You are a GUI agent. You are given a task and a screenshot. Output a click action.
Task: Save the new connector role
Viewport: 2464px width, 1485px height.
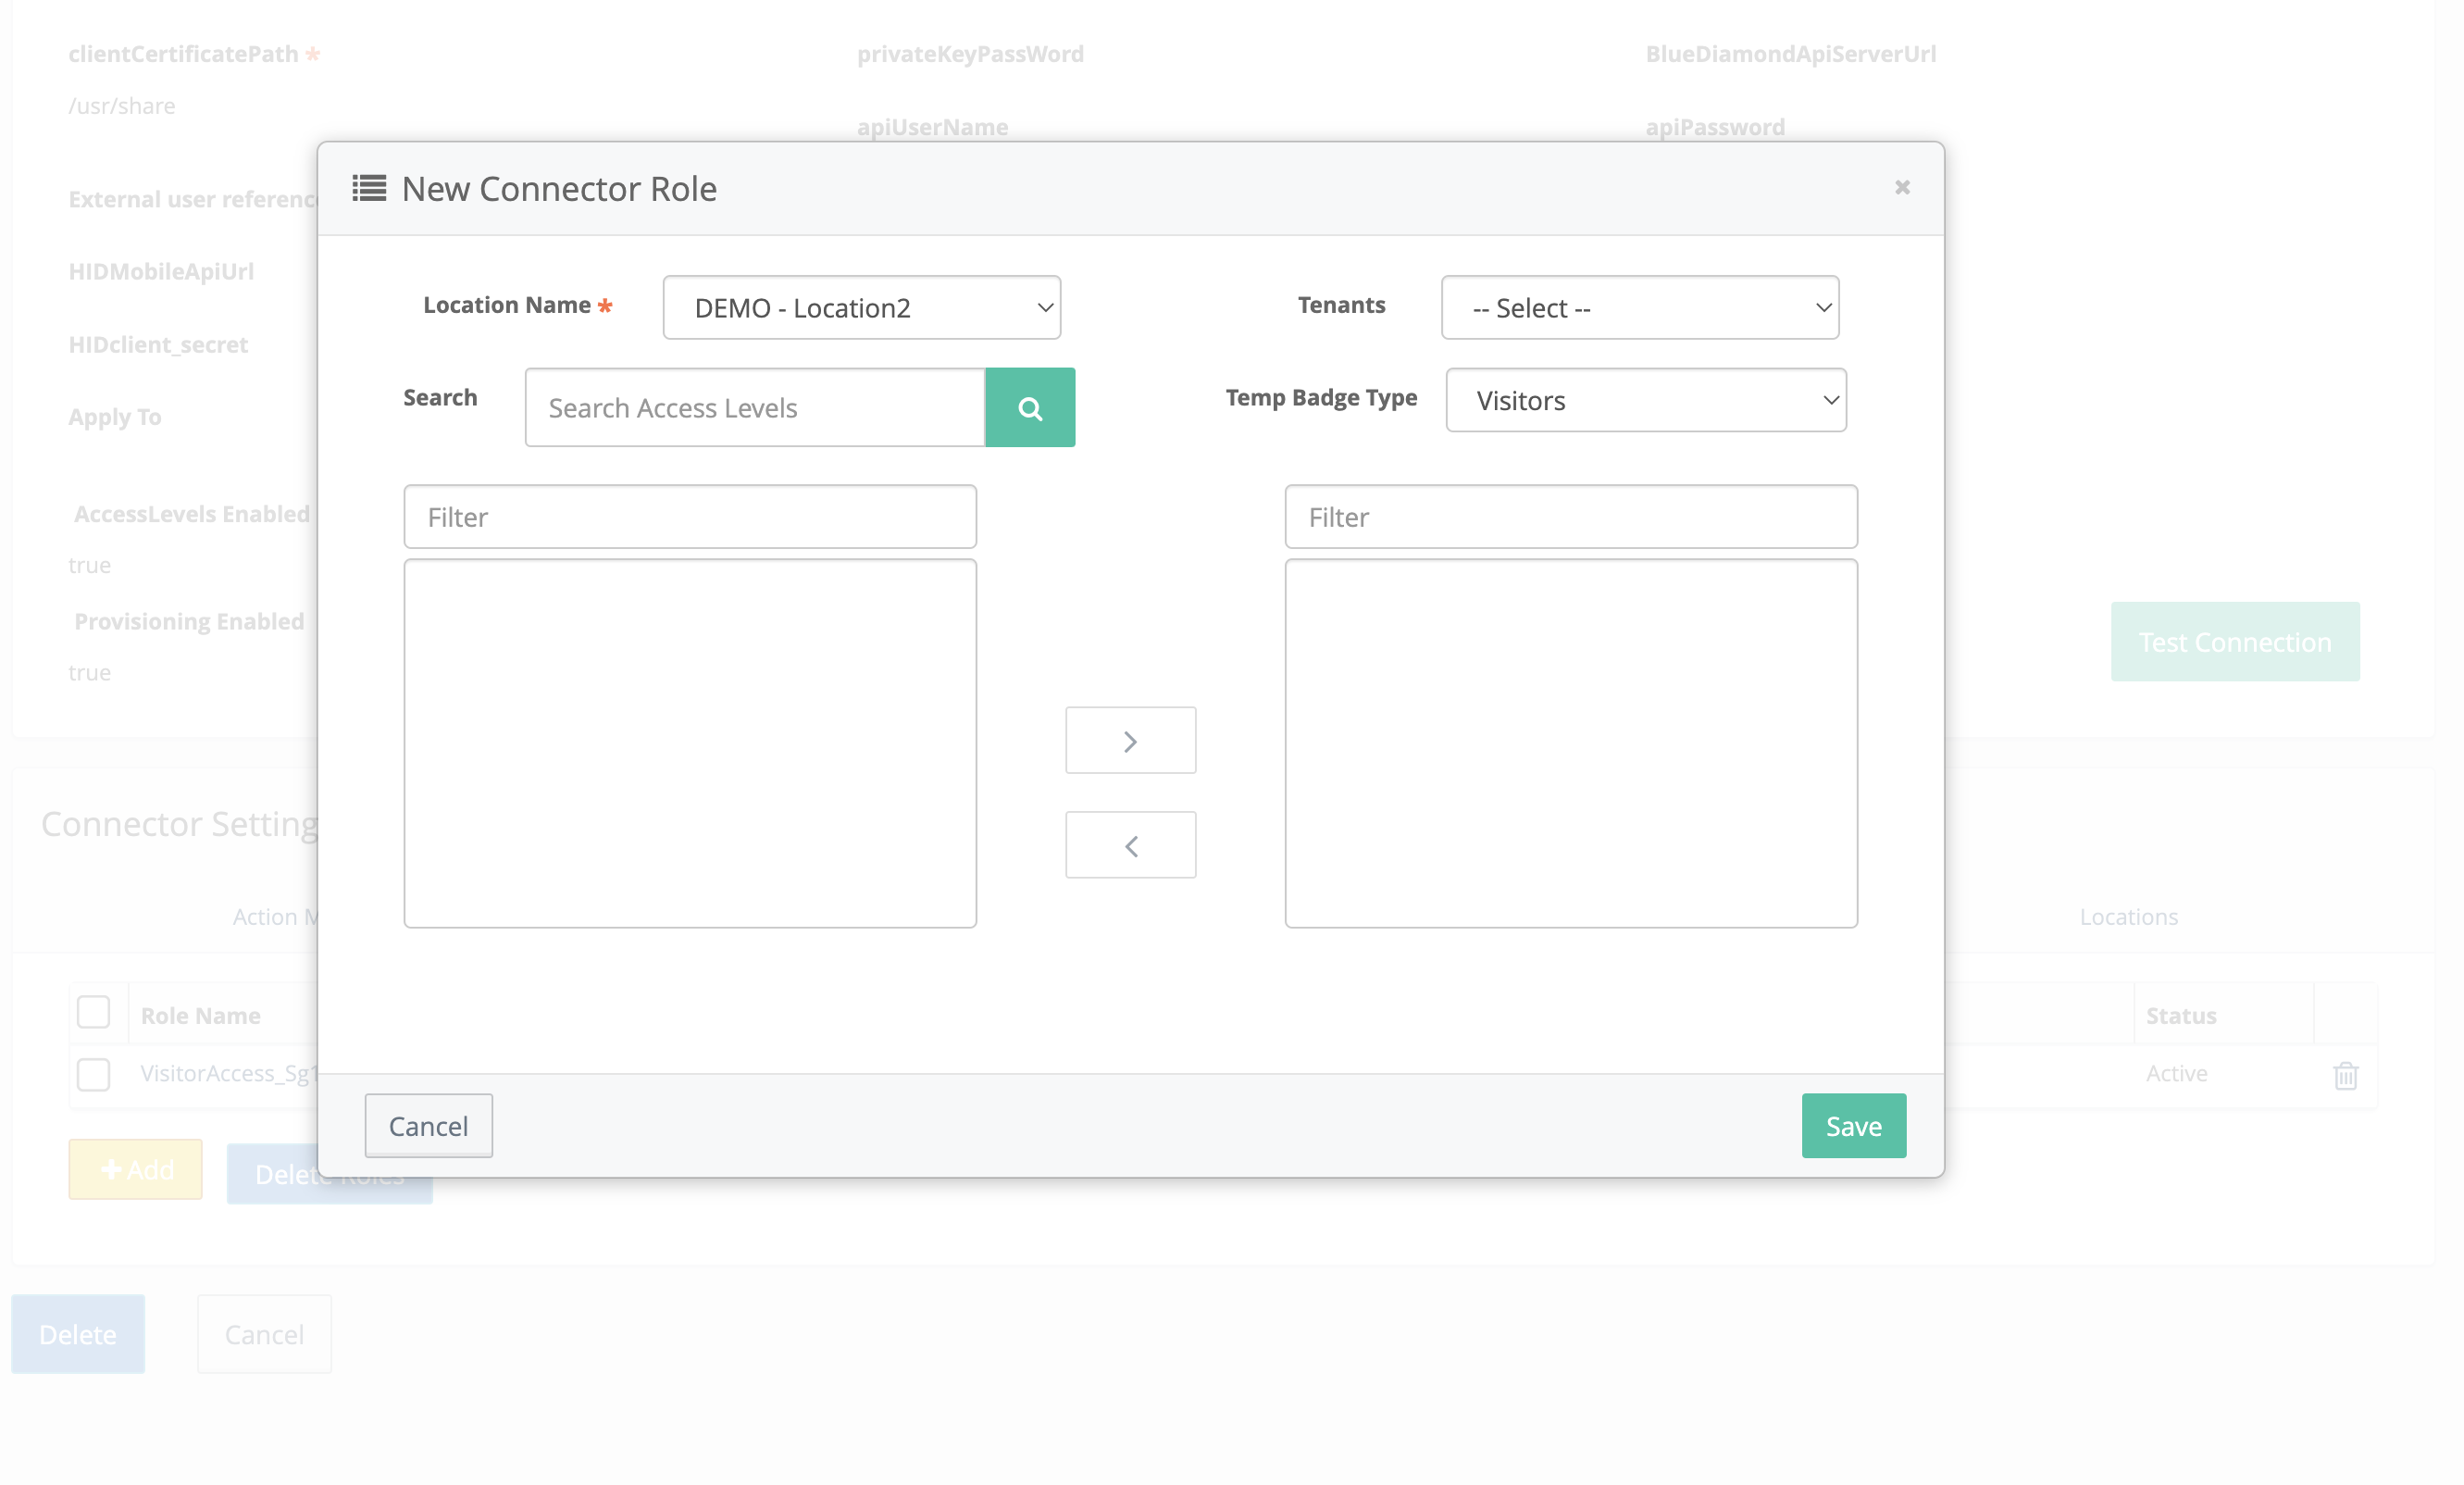1854,1126
